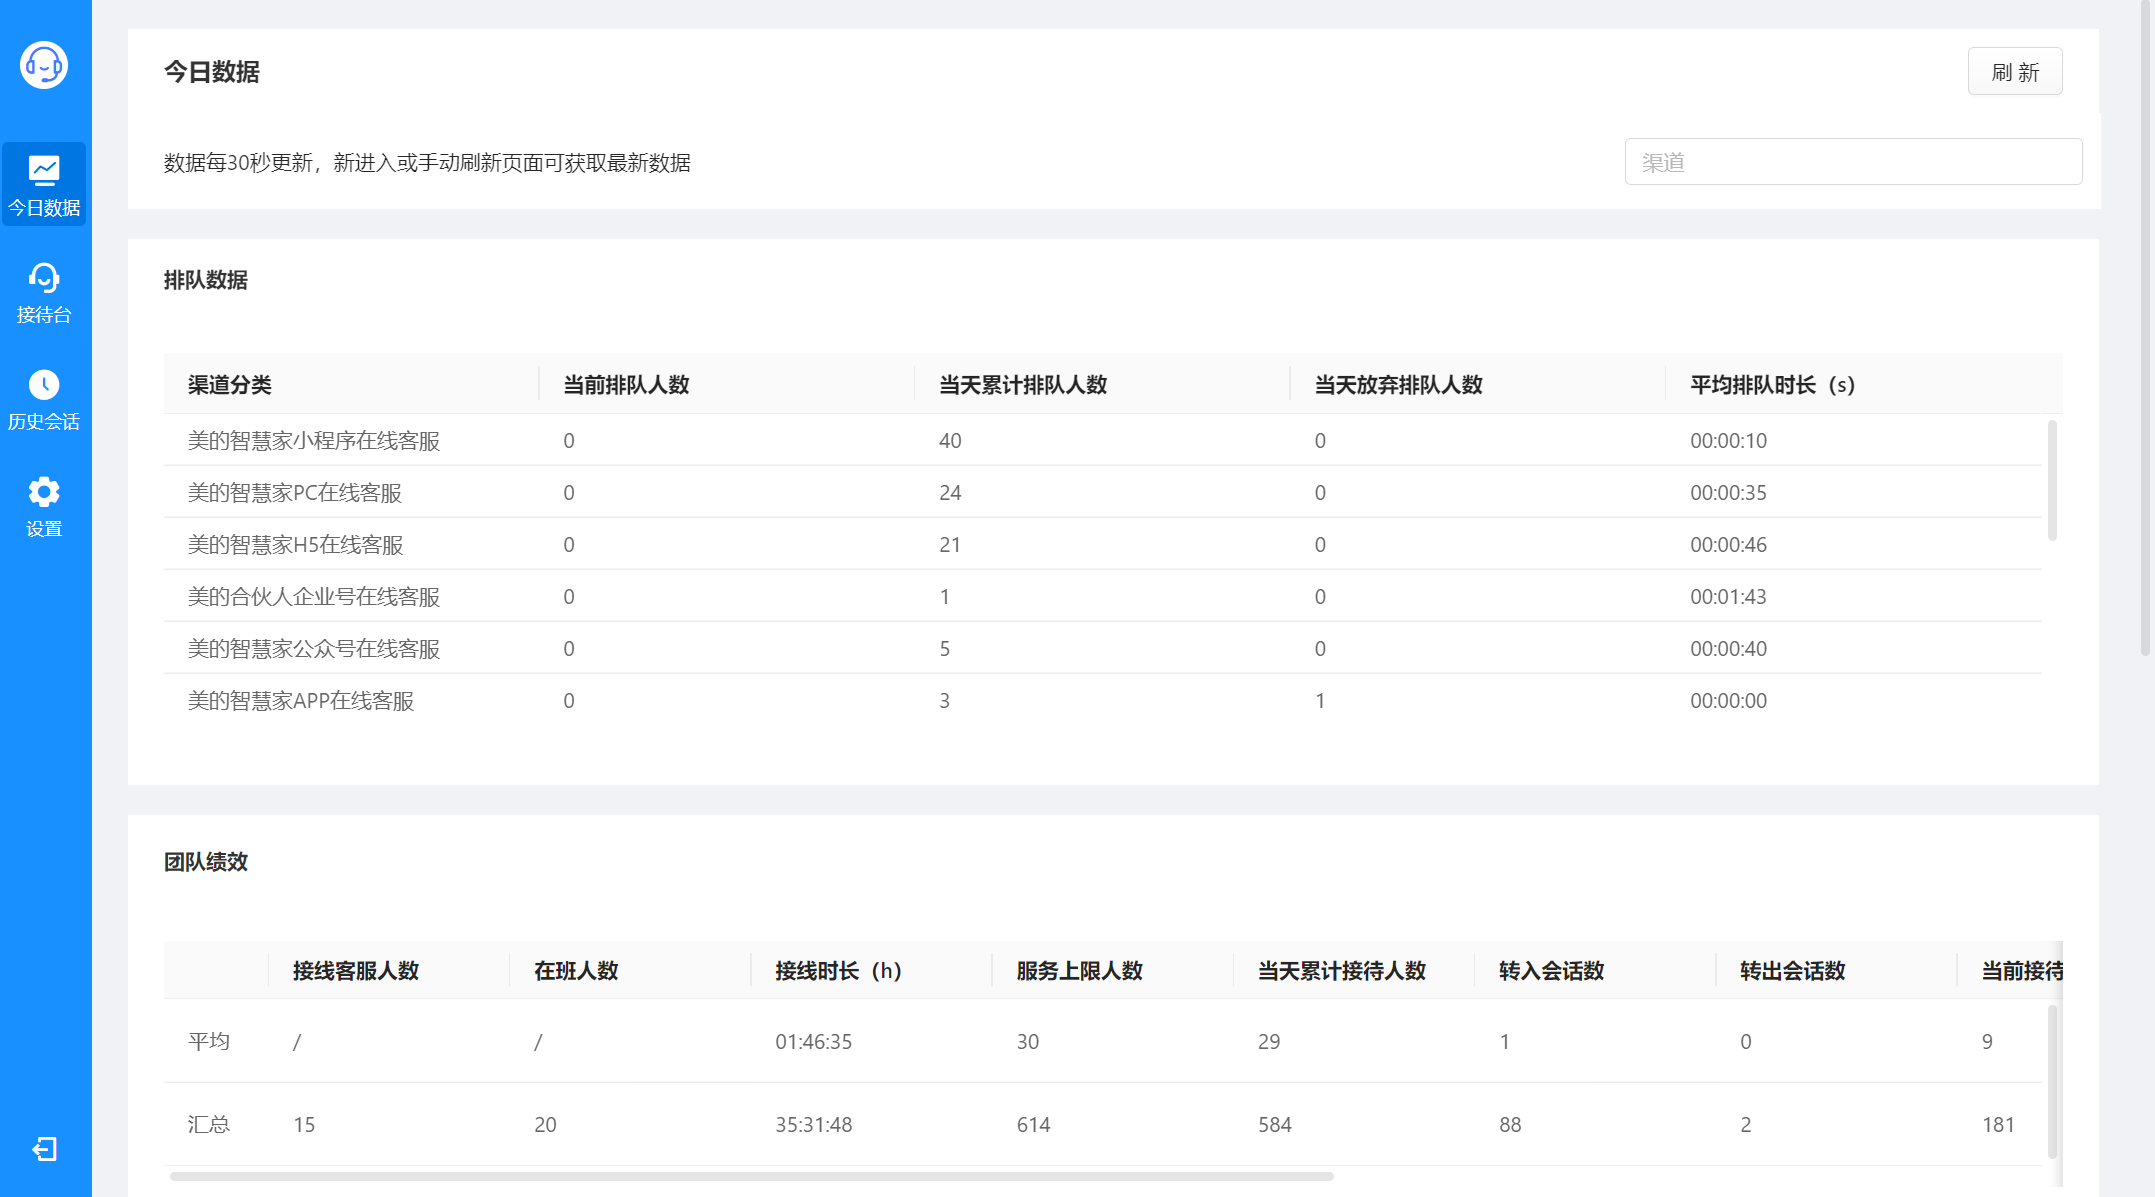Select the 美的智慧家PC在线客服 row

[1103, 492]
